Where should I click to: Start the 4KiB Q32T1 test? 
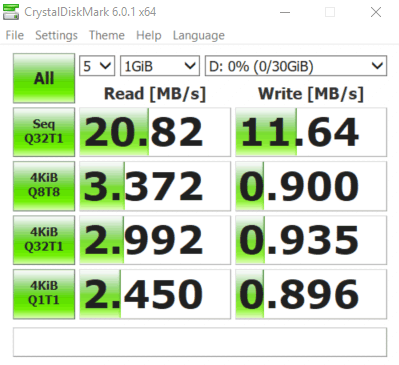pos(44,240)
